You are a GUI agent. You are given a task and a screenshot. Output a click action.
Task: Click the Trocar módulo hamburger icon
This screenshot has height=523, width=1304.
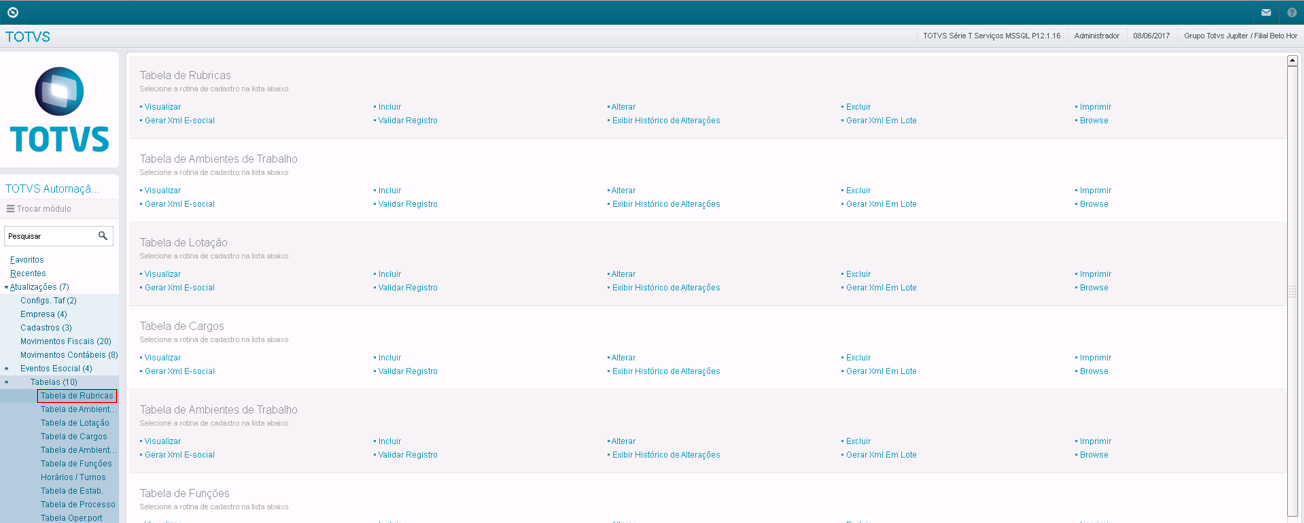[x=11, y=209]
